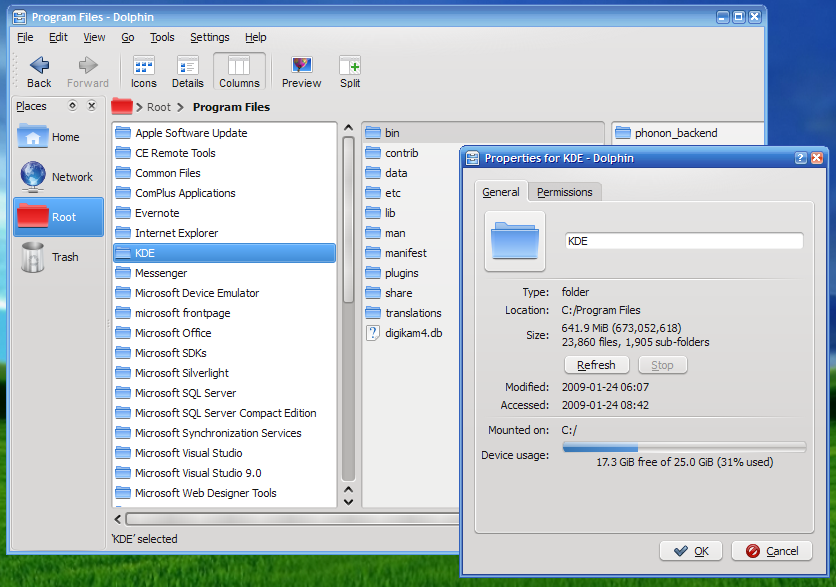
Task: Confirm properties with OK button
Action: (690, 550)
